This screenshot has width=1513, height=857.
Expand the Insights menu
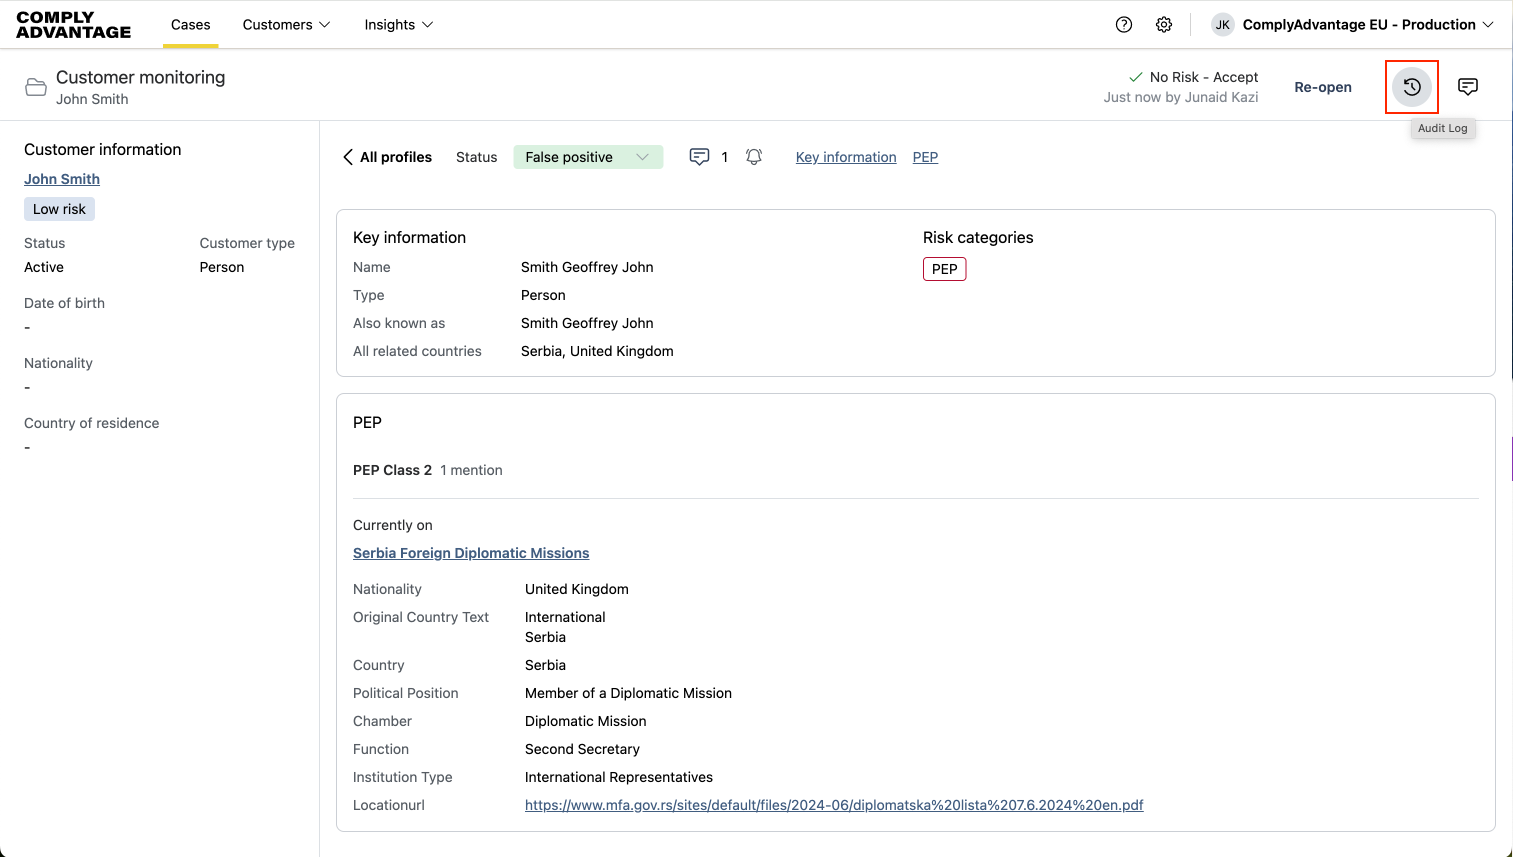tap(398, 25)
